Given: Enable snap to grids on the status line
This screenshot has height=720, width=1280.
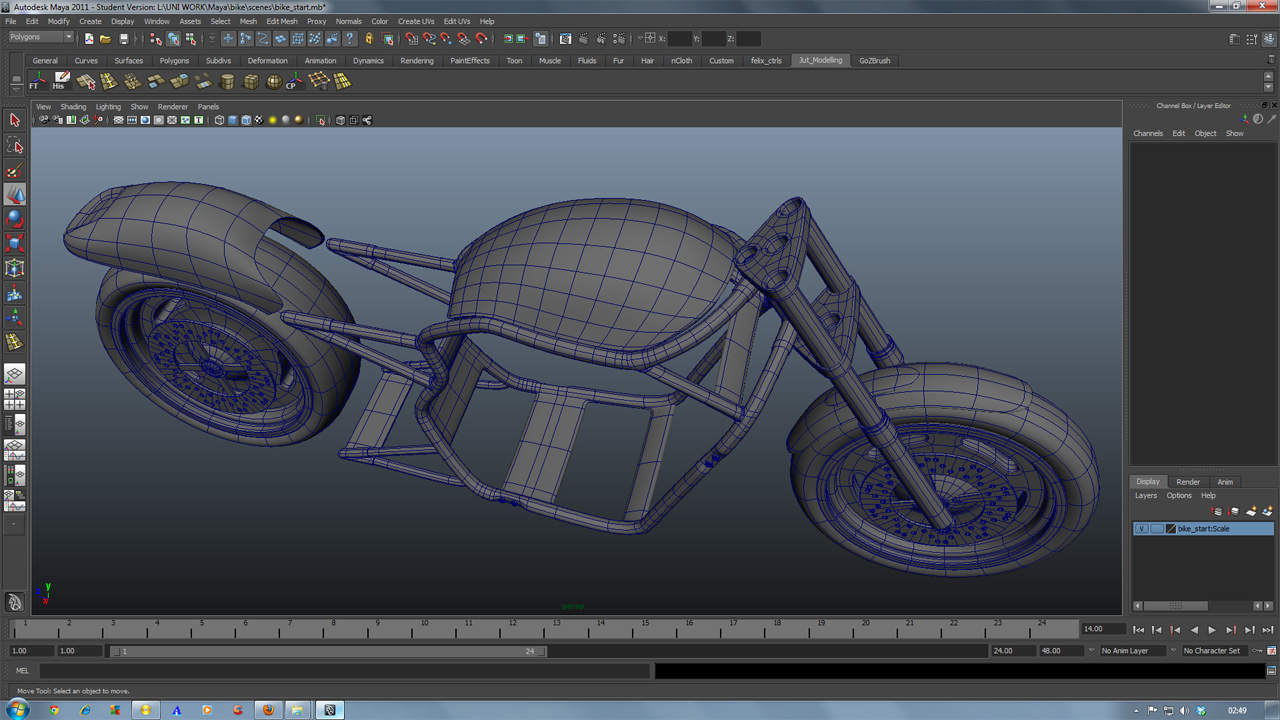Looking at the screenshot, I should click(x=412, y=39).
